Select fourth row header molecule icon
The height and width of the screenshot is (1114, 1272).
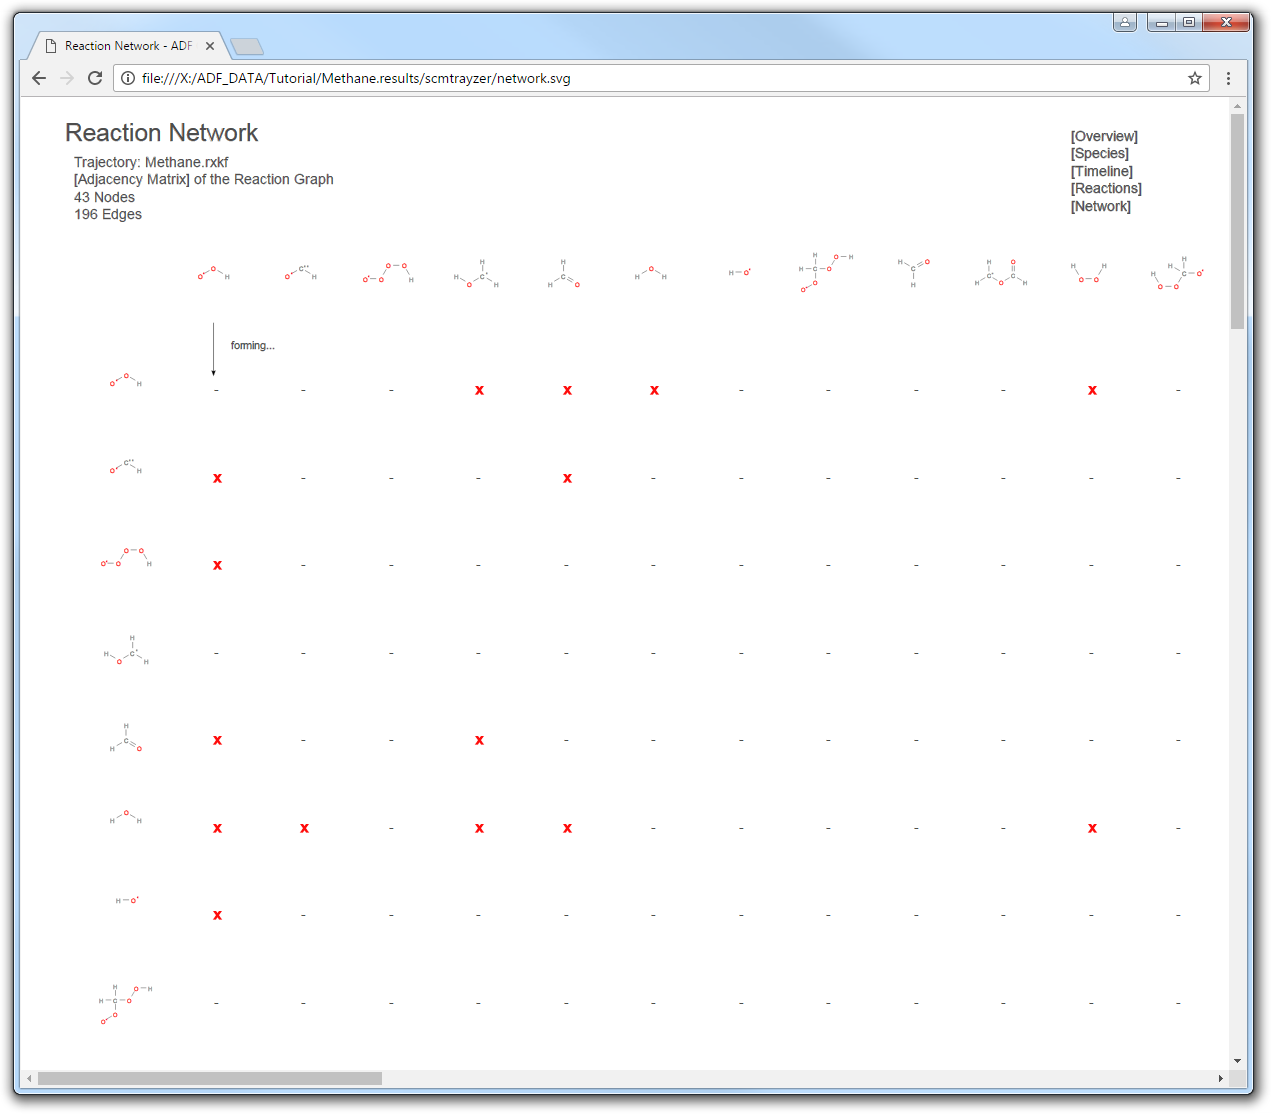[x=127, y=650]
